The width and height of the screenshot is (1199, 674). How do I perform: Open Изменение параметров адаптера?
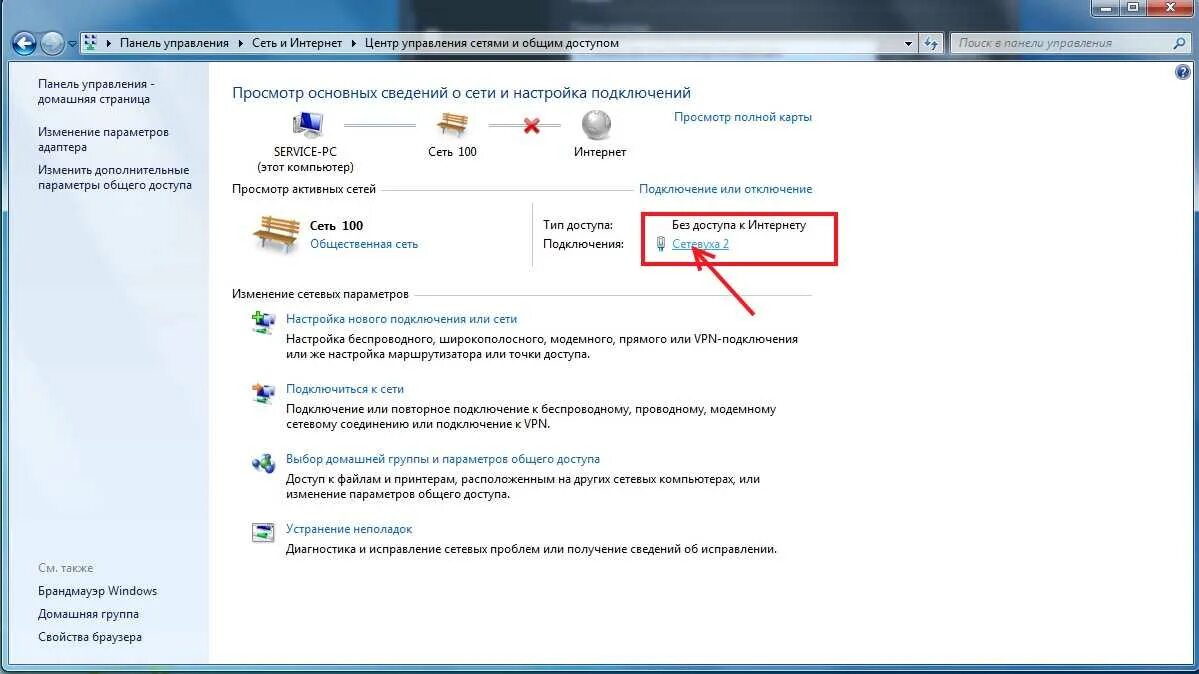tap(103, 139)
